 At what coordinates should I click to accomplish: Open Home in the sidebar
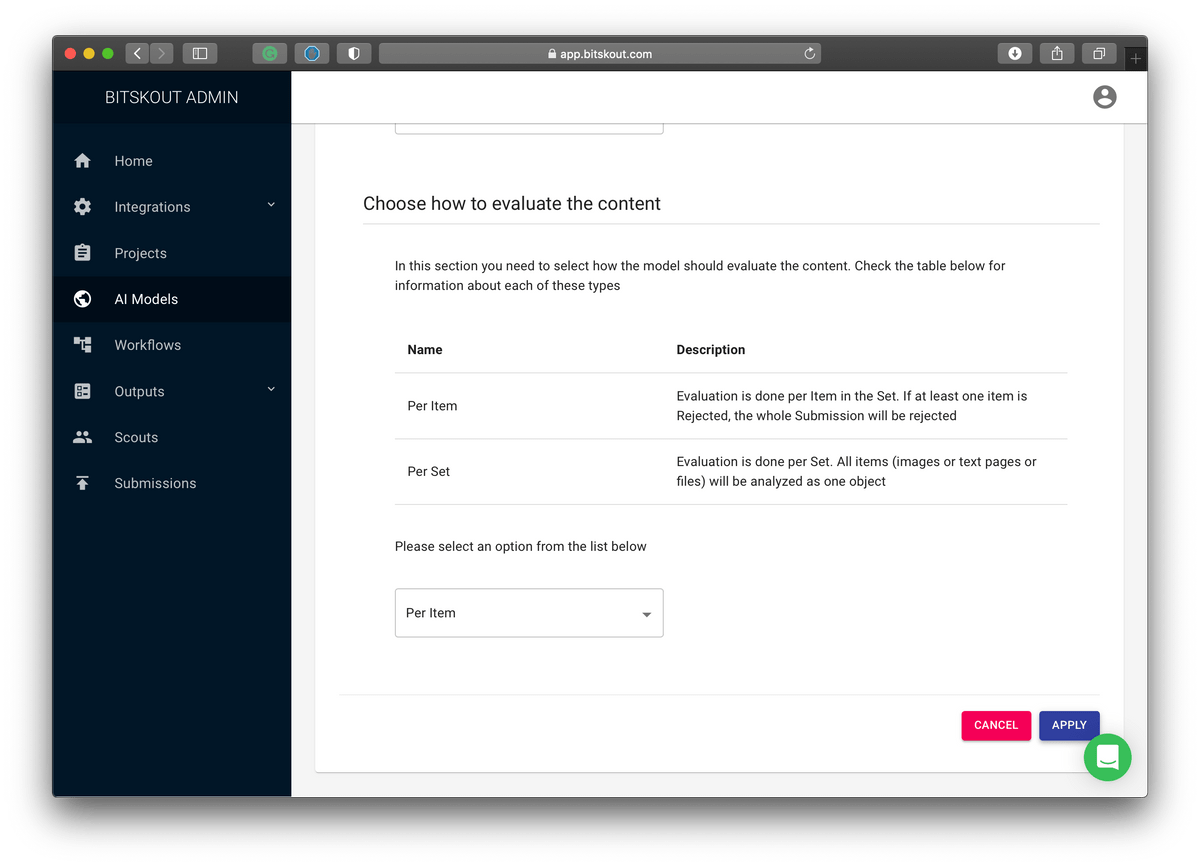click(x=172, y=161)
